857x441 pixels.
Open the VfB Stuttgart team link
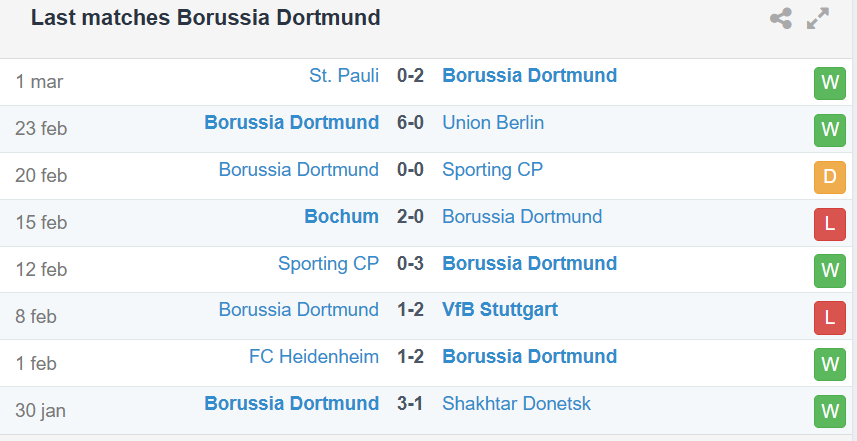[500, 309]
